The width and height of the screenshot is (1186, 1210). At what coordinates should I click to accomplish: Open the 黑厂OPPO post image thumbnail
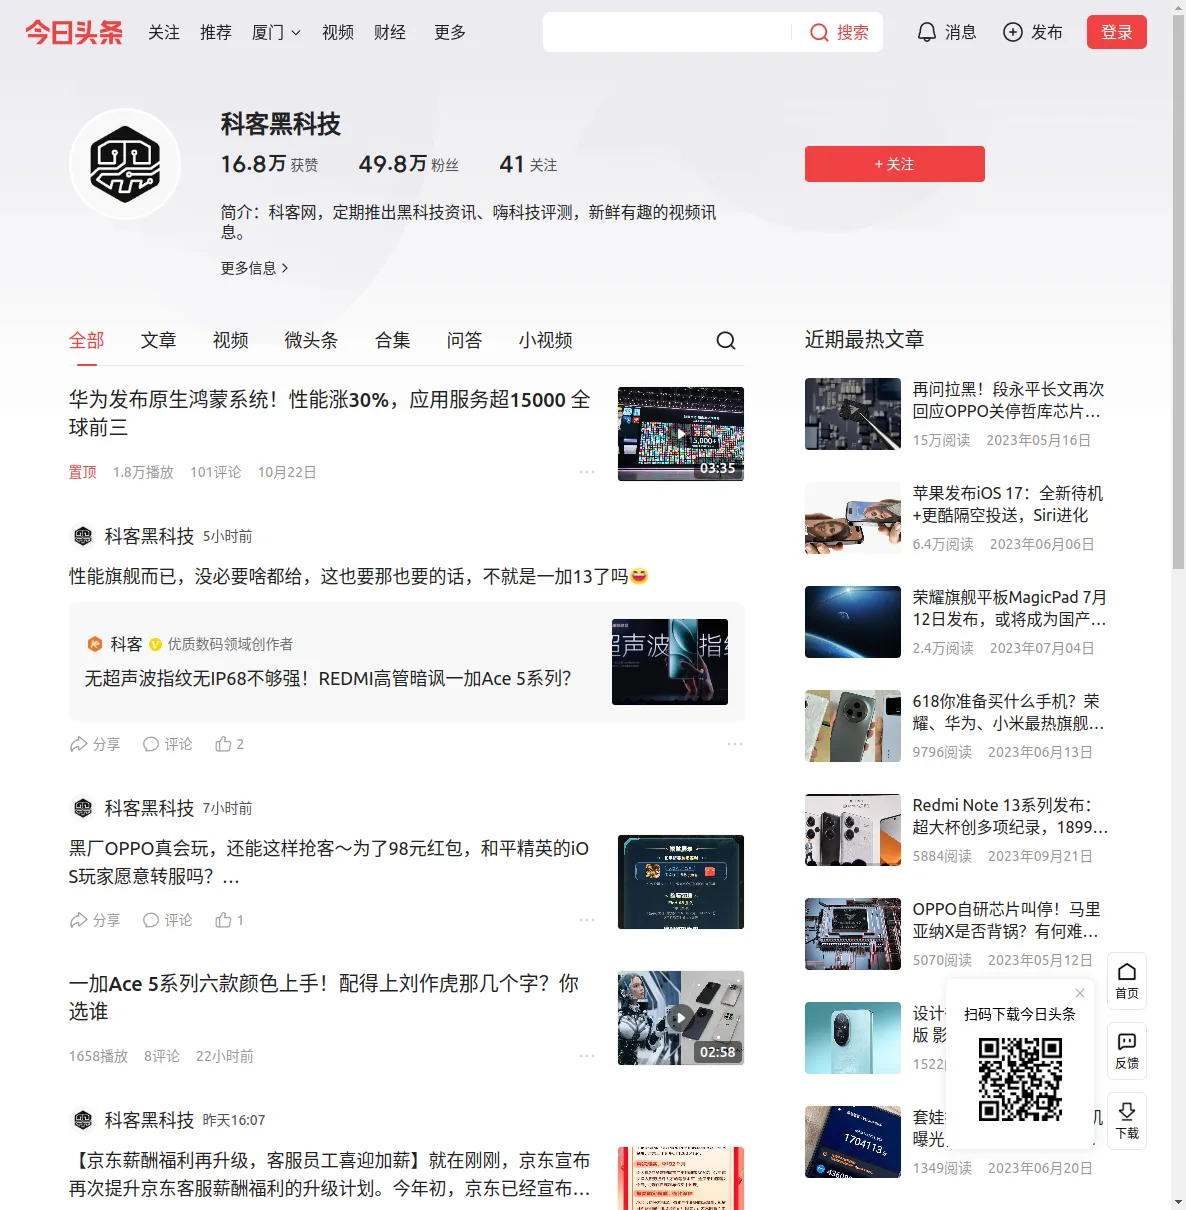coord(681,882)
